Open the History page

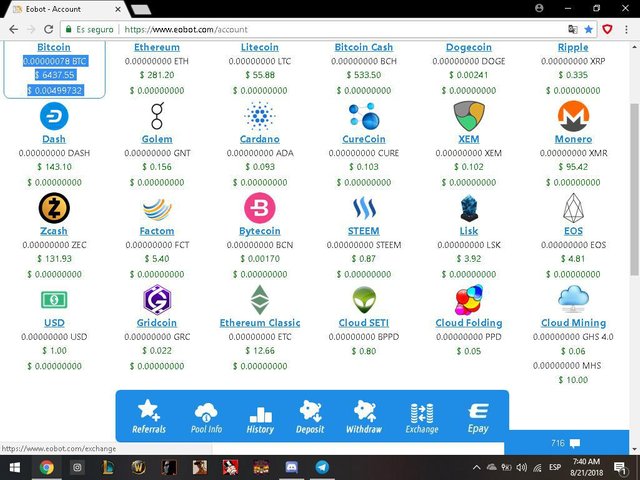(260, 420)
